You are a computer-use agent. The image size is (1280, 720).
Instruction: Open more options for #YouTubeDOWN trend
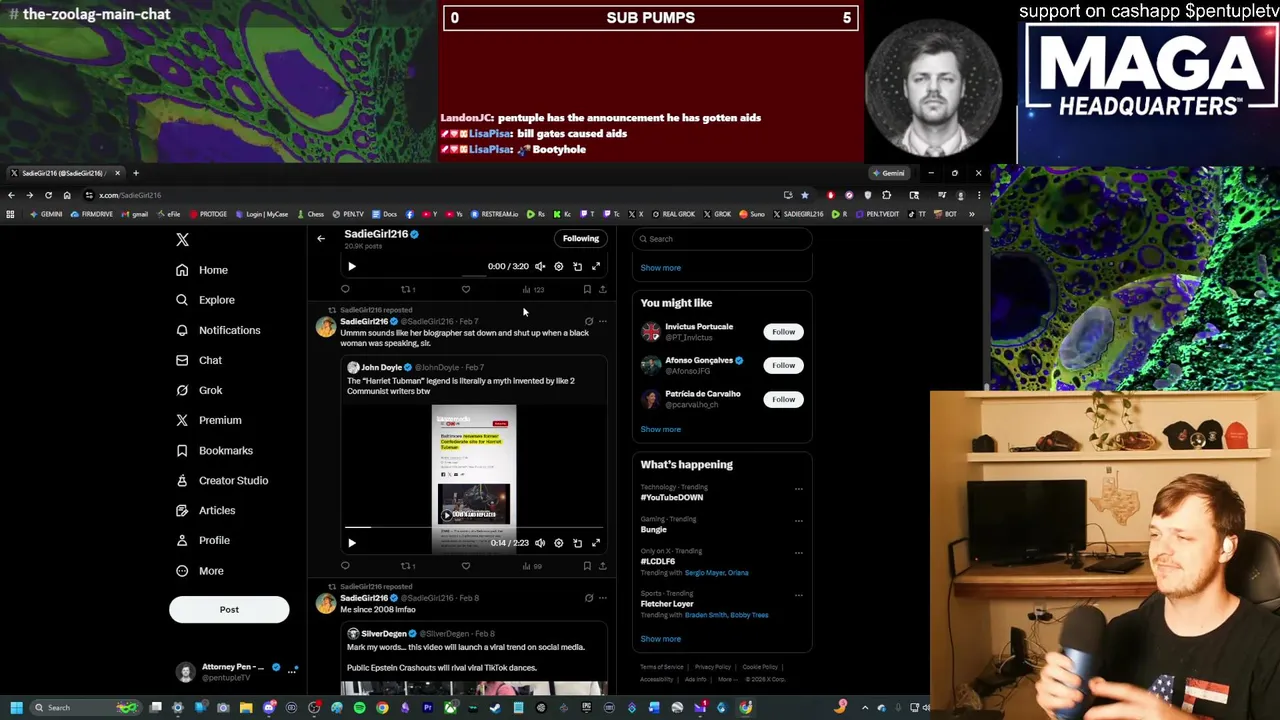[798, 489]
